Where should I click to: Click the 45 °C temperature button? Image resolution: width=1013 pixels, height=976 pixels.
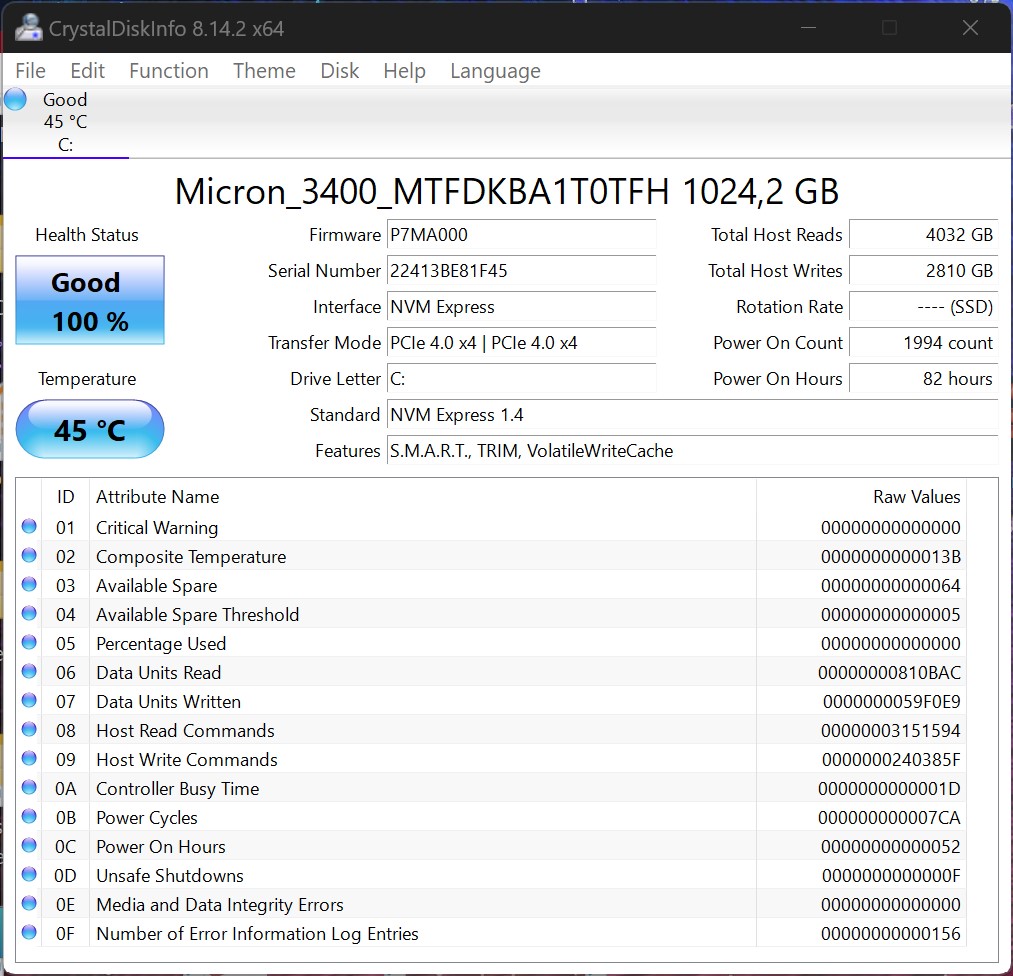click(90, 430)
